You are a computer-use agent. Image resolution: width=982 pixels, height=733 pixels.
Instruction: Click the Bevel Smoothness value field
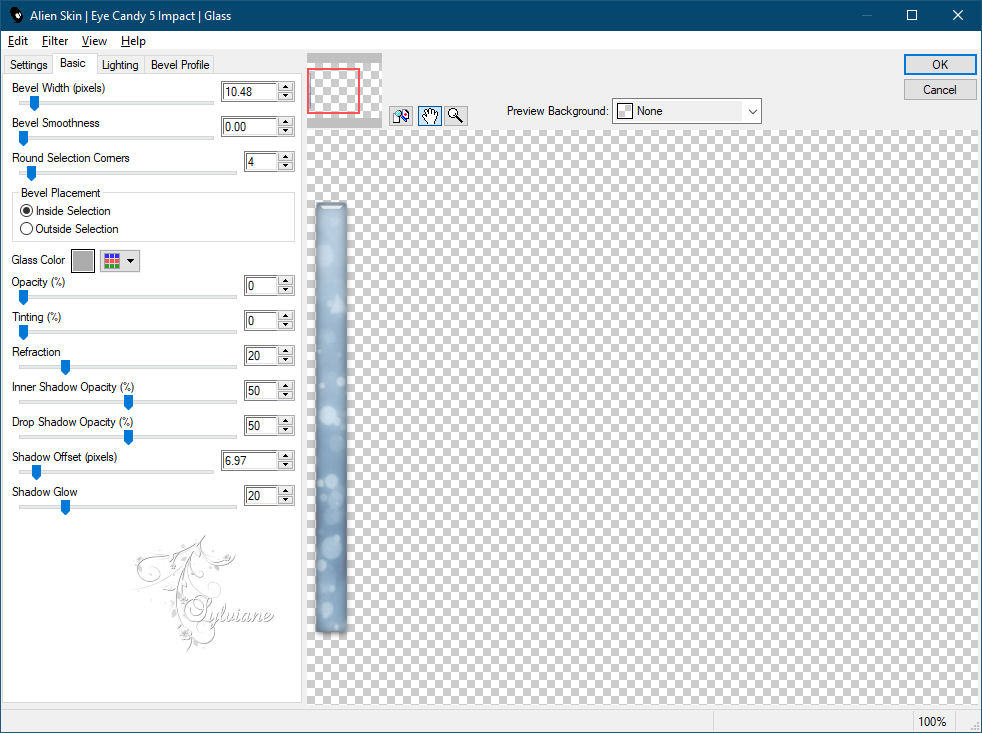coord(249,127)
